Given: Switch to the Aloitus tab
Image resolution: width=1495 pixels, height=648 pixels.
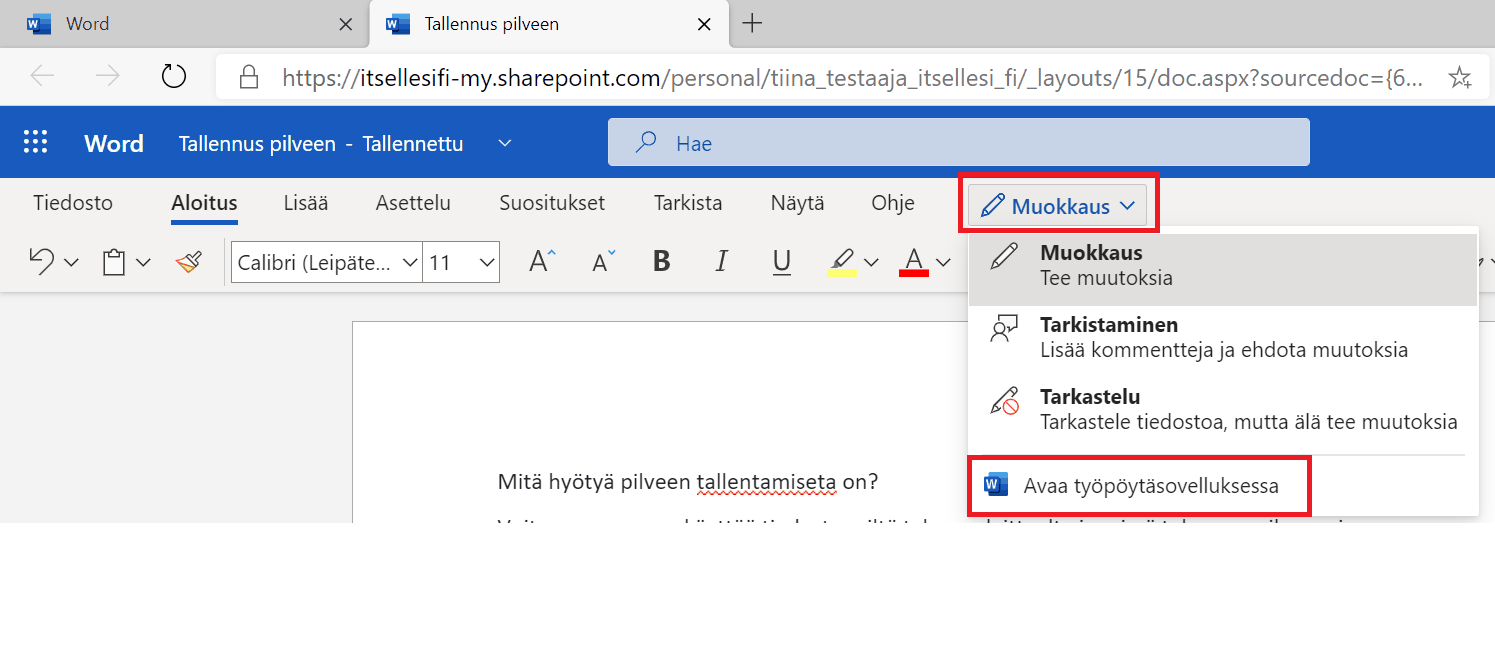Looking at the screenshot, I should 204,203.
